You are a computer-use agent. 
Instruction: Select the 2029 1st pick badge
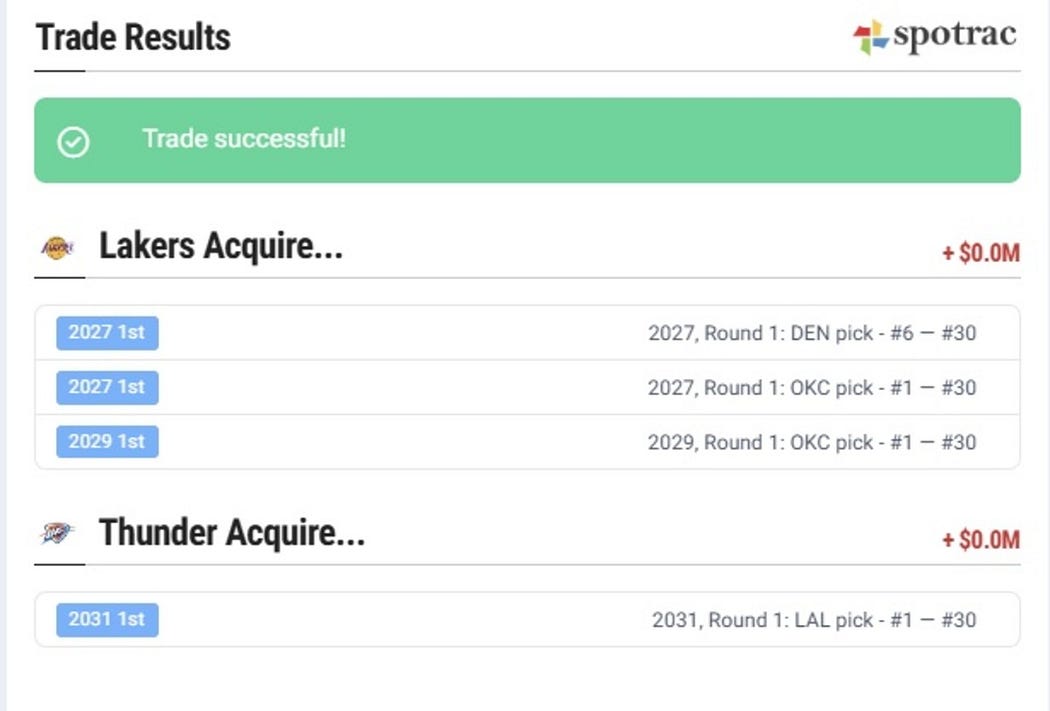click(107, 441)
